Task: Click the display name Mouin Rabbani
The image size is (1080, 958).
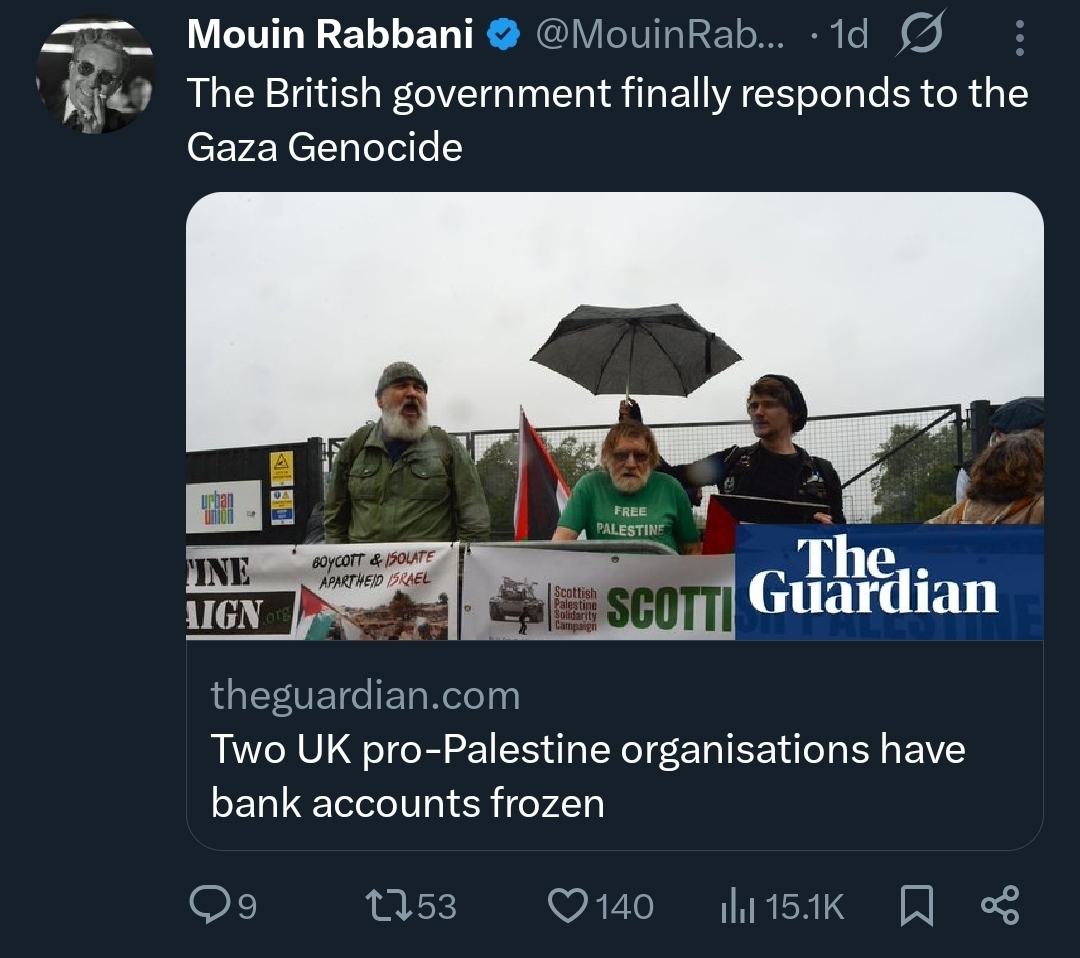Action: coord(330,36)
